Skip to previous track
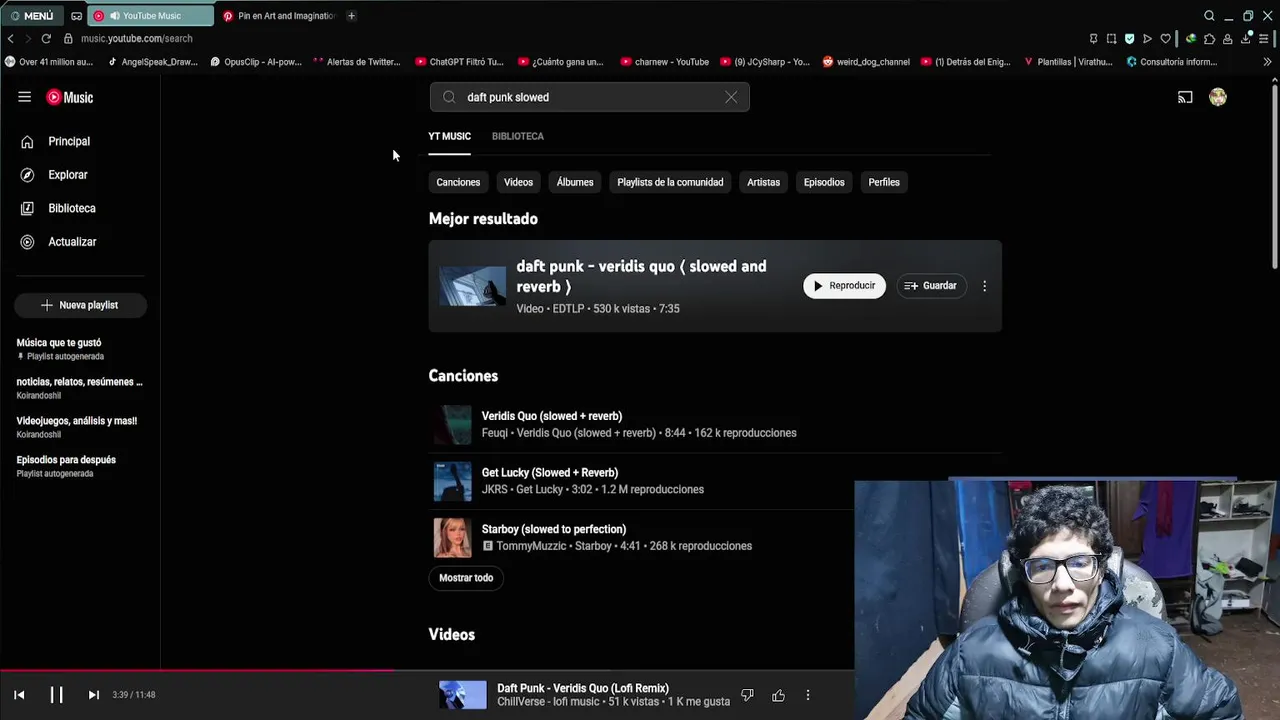The height and width of the screenshot is (720, 1280). coord(19,695)
